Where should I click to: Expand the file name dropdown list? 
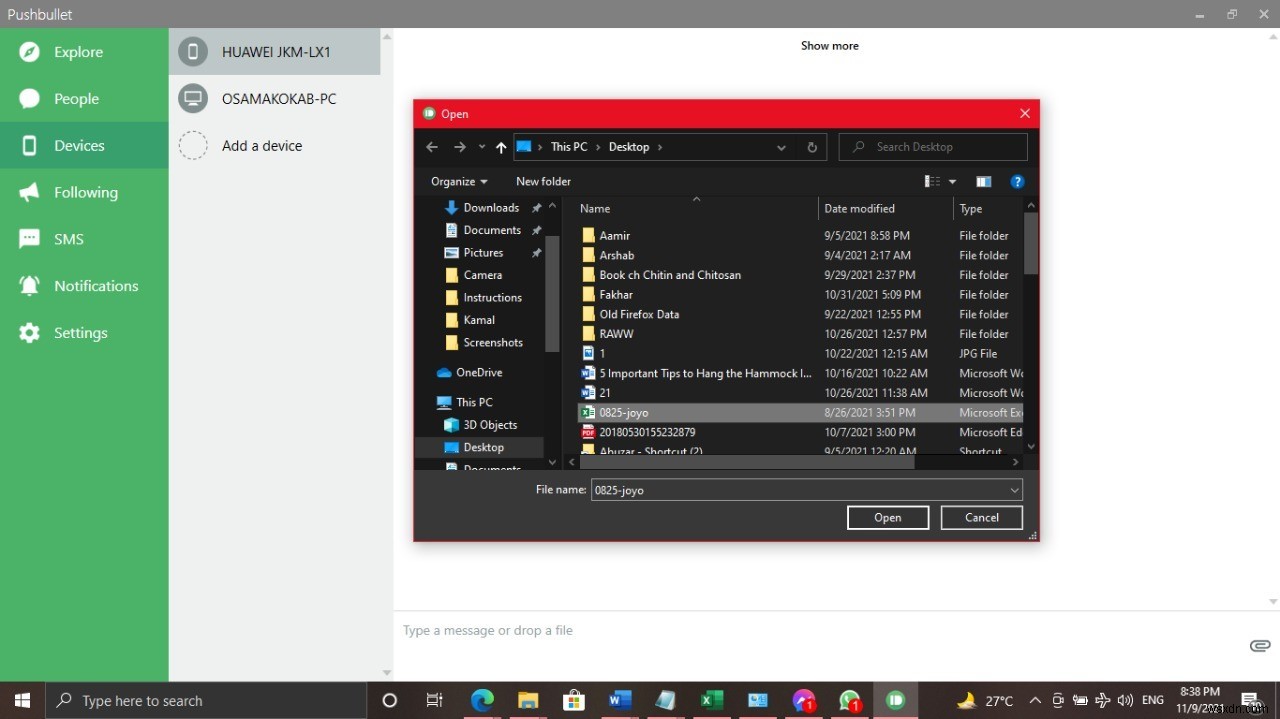pos(1014,490)
